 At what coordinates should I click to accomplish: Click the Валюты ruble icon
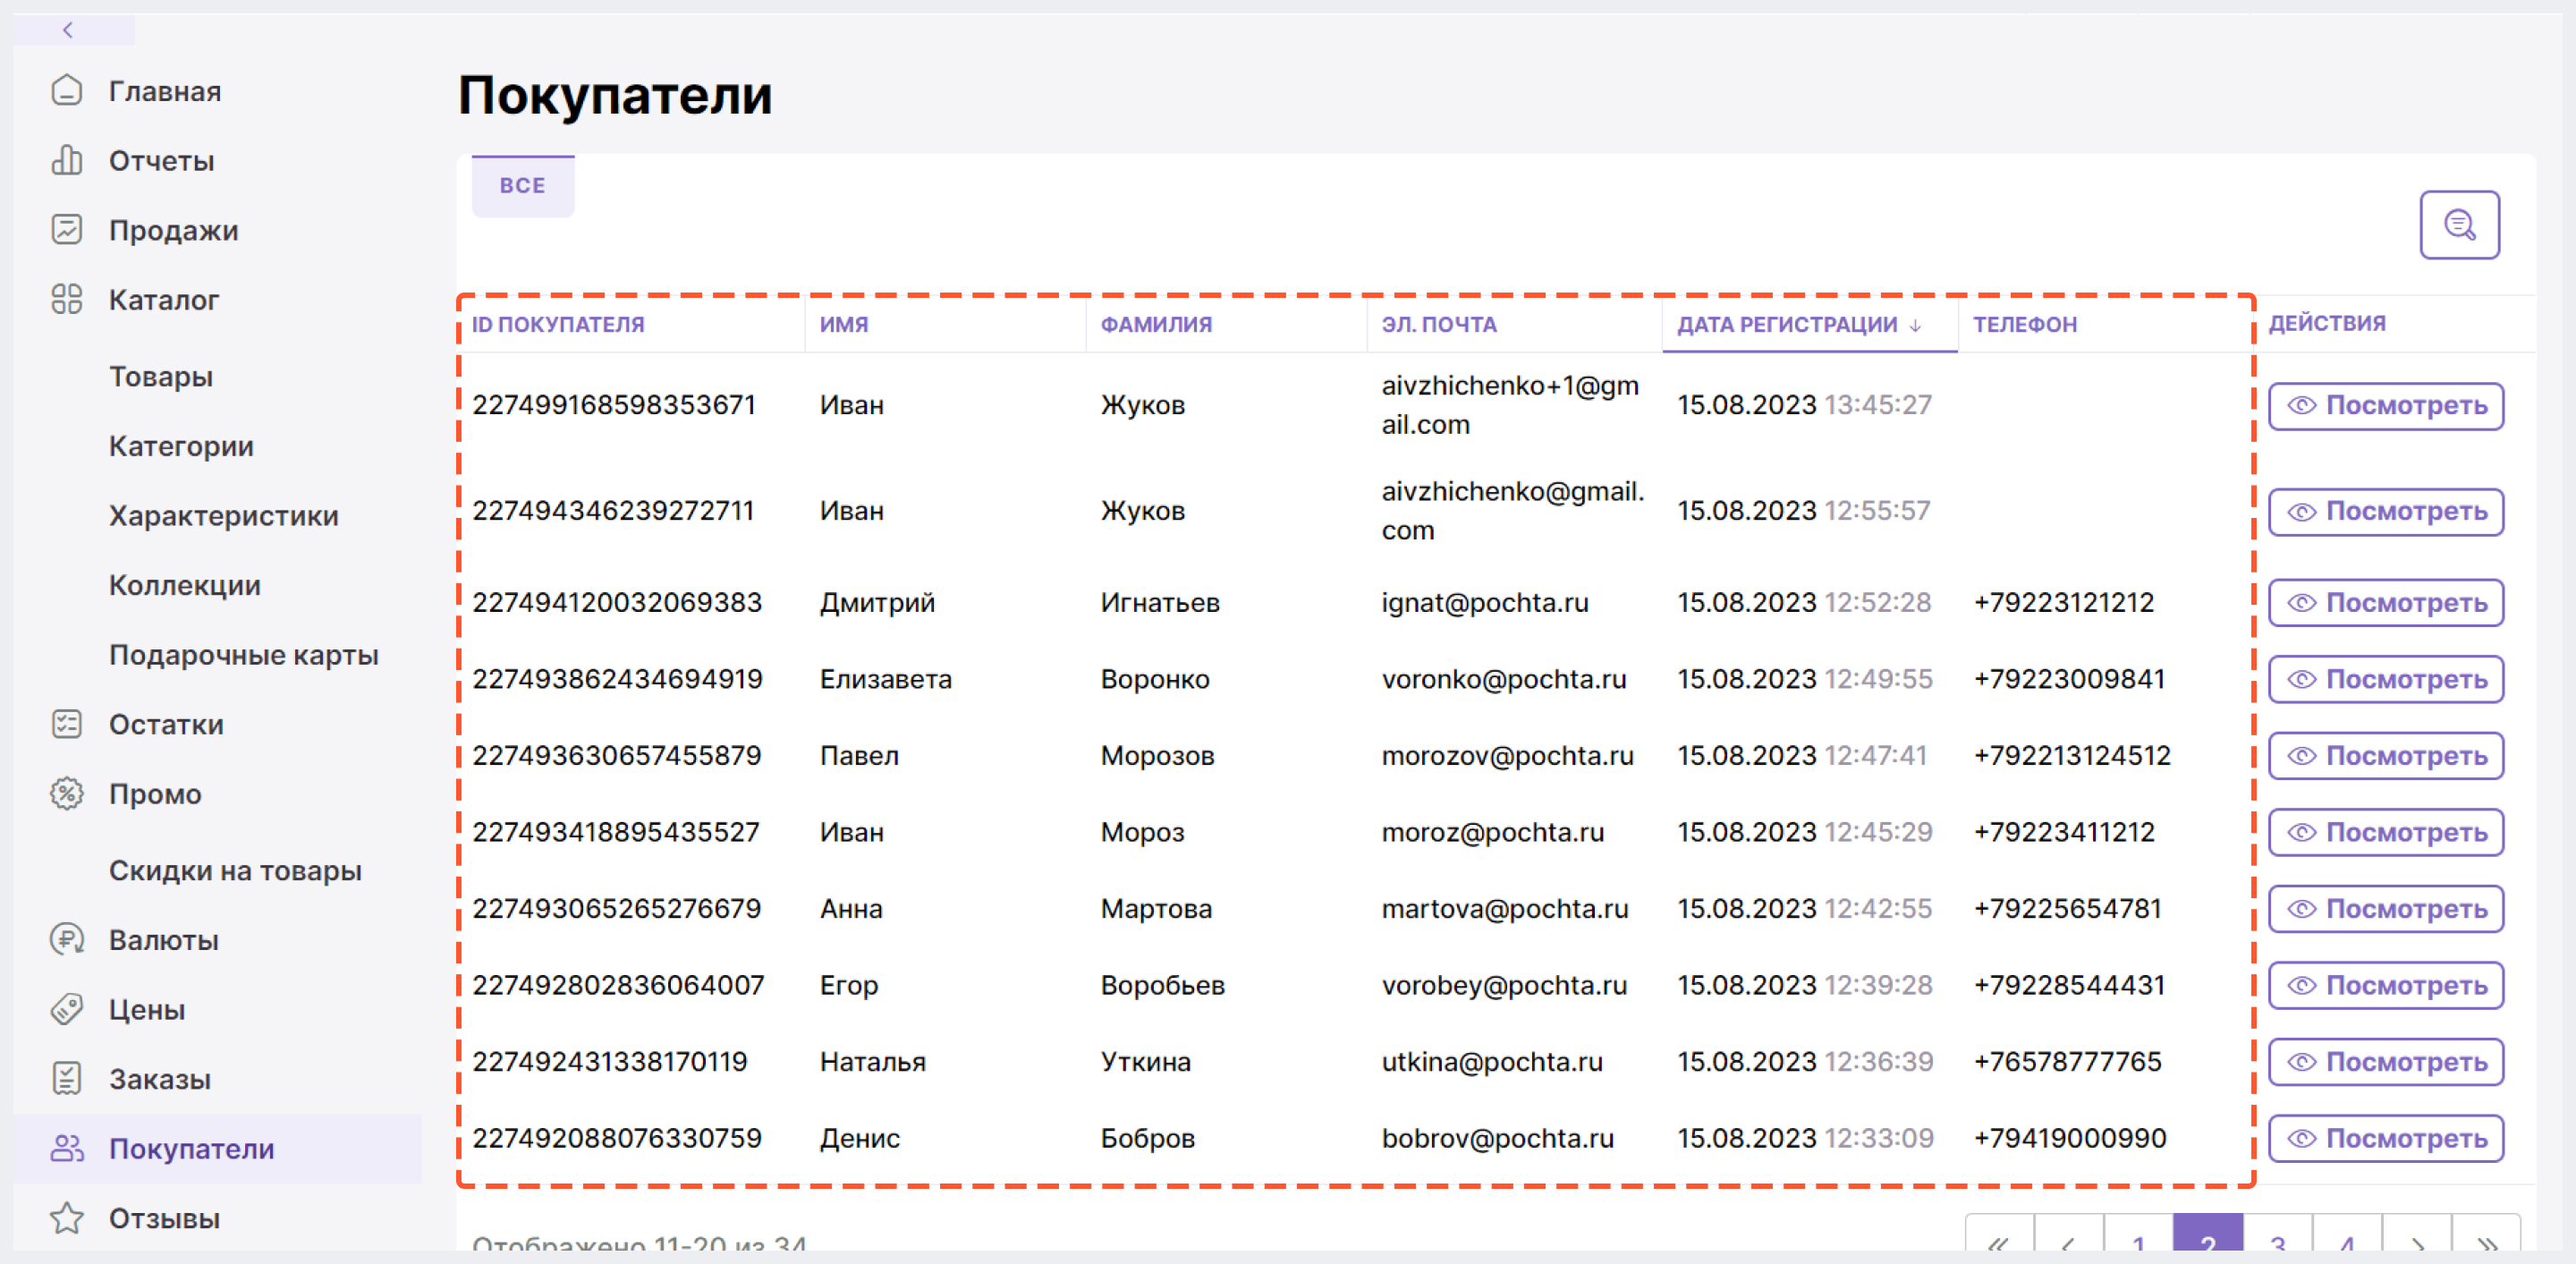(66, 940)
